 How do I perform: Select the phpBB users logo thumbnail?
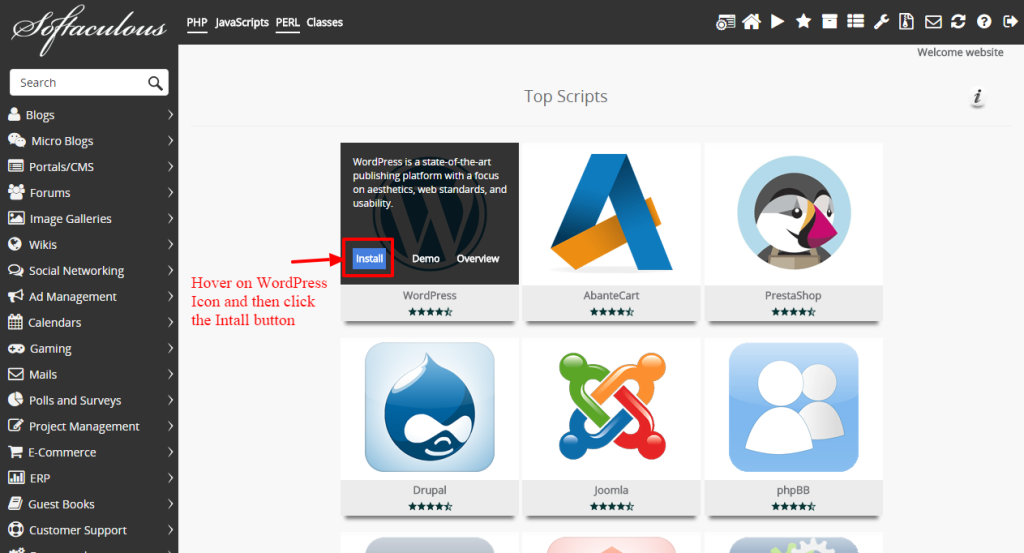793,407
